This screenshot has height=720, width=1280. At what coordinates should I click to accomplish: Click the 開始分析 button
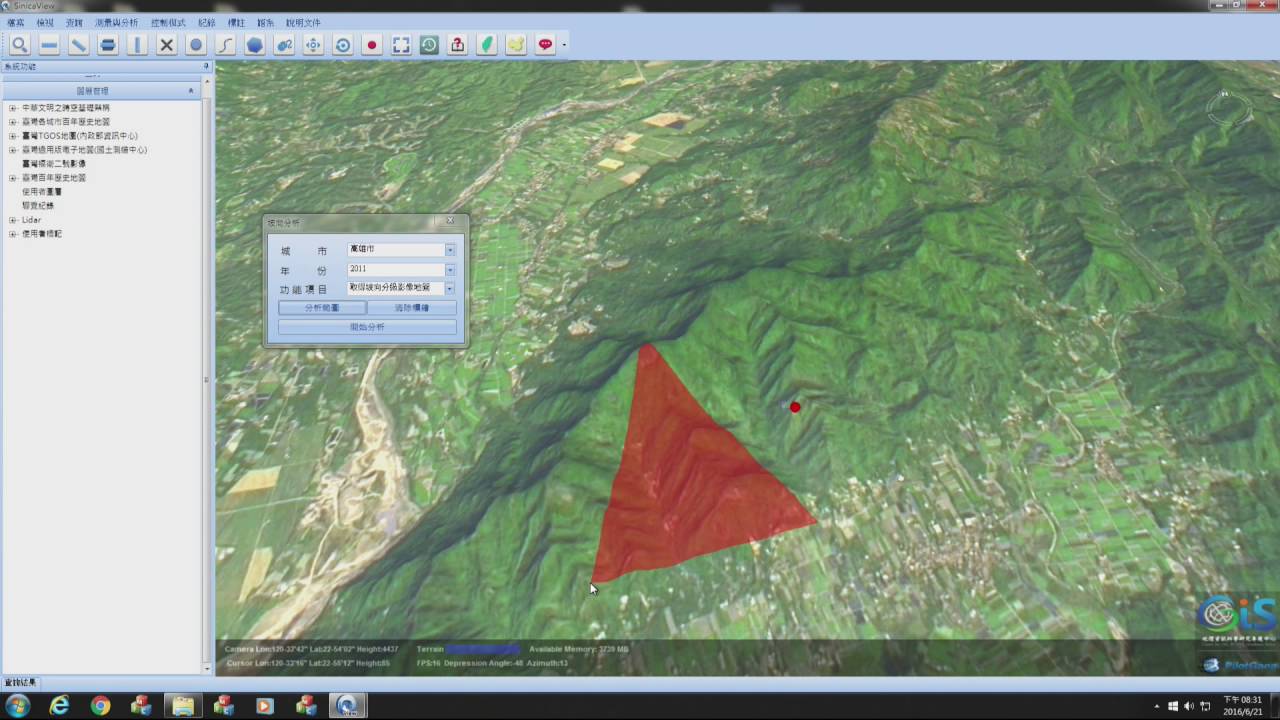367,327
